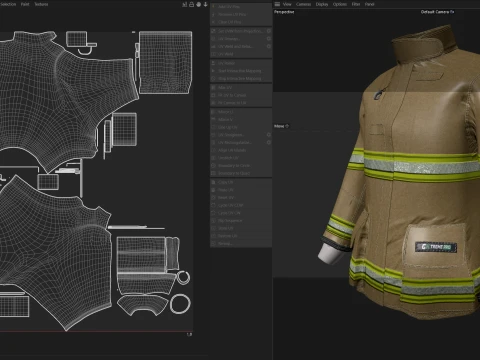480x360 pixels.
Task: Choose Mirror V
Action: [241, 119]
